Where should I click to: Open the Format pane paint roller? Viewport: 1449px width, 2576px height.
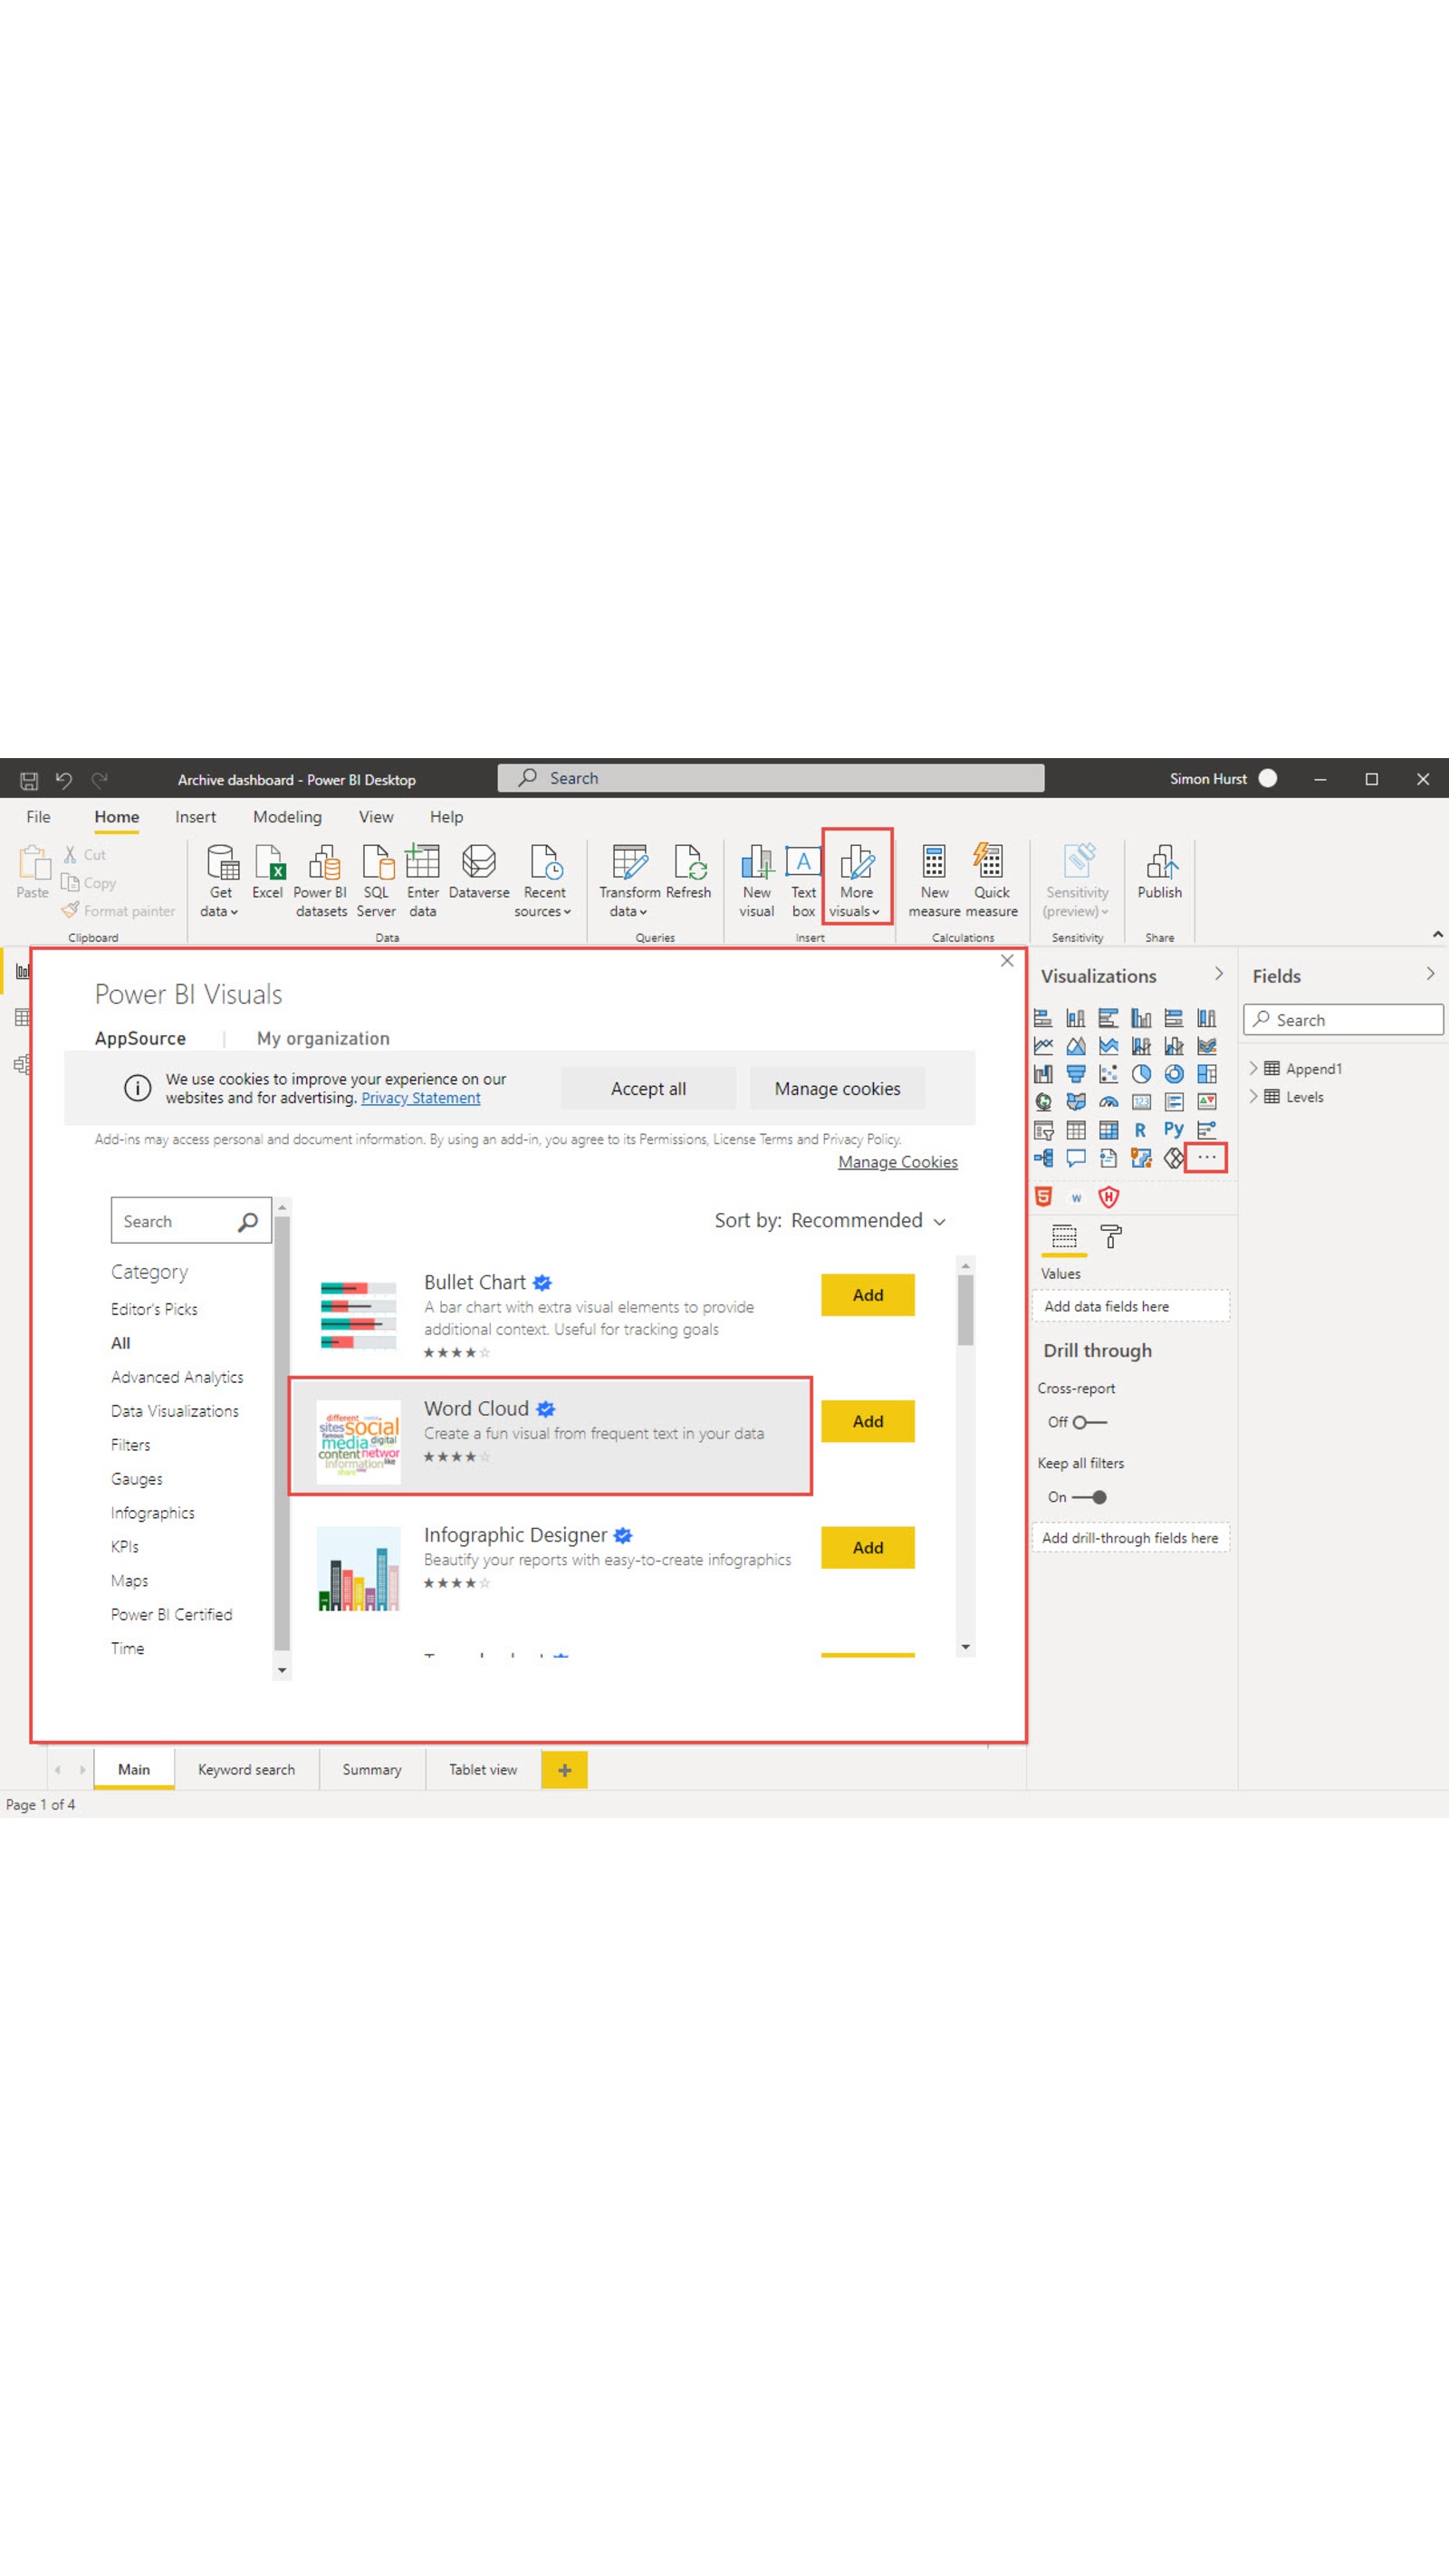[x=1110, y=1240]
